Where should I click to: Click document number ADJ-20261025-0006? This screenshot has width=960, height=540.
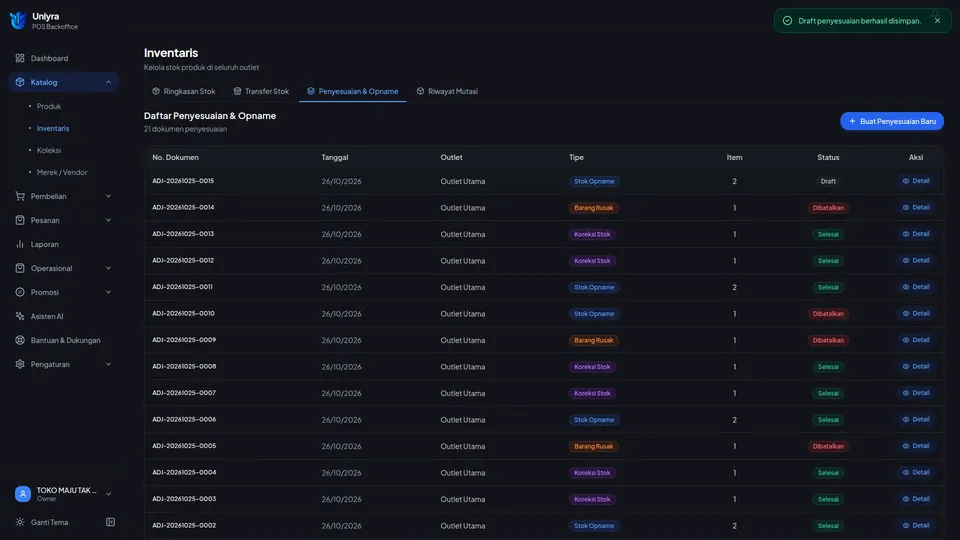[x=184, y=419]
